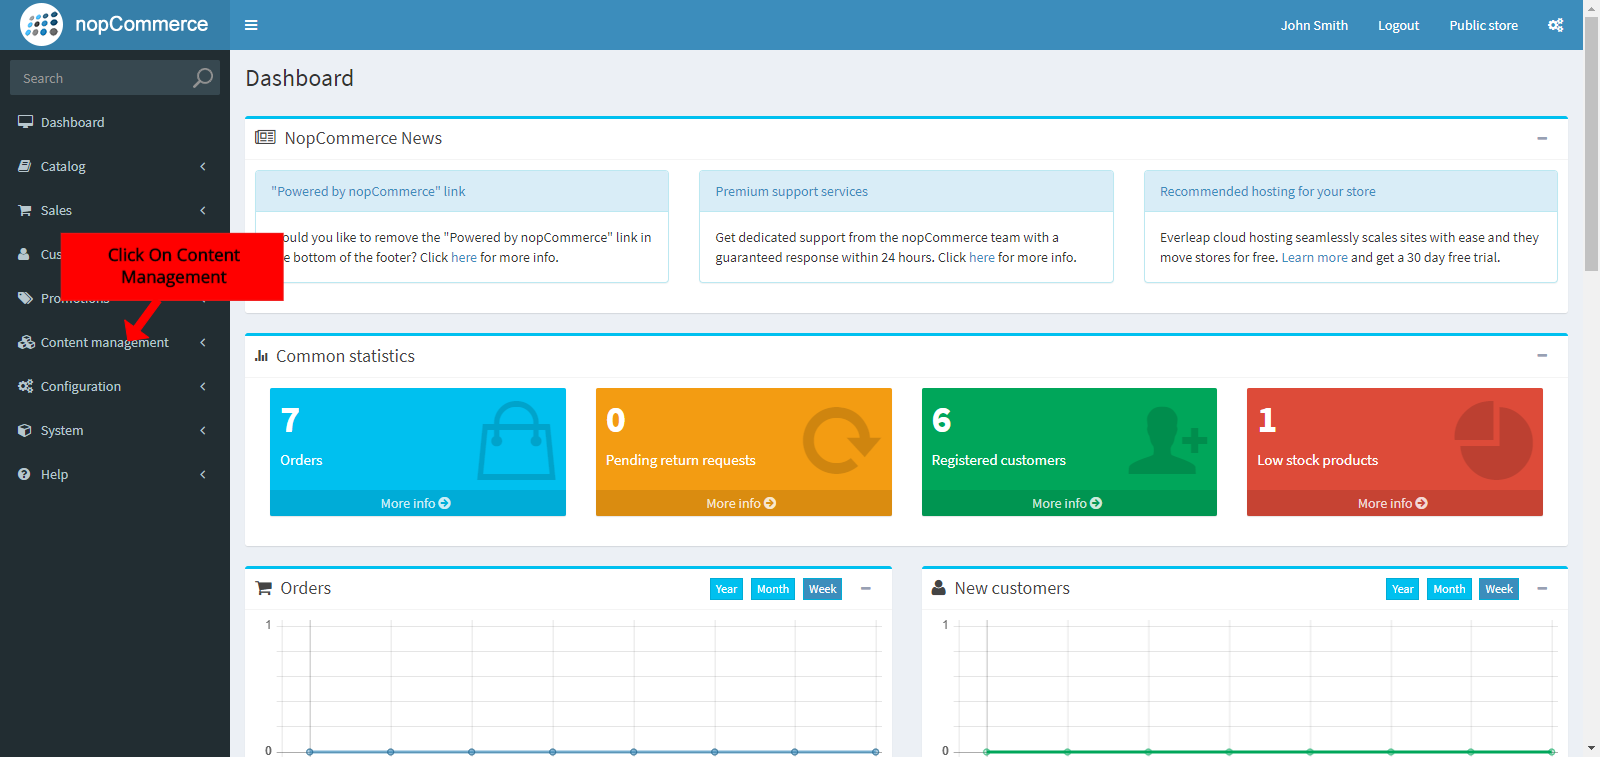Click More info on Low stock products tile

[1393, 503]
